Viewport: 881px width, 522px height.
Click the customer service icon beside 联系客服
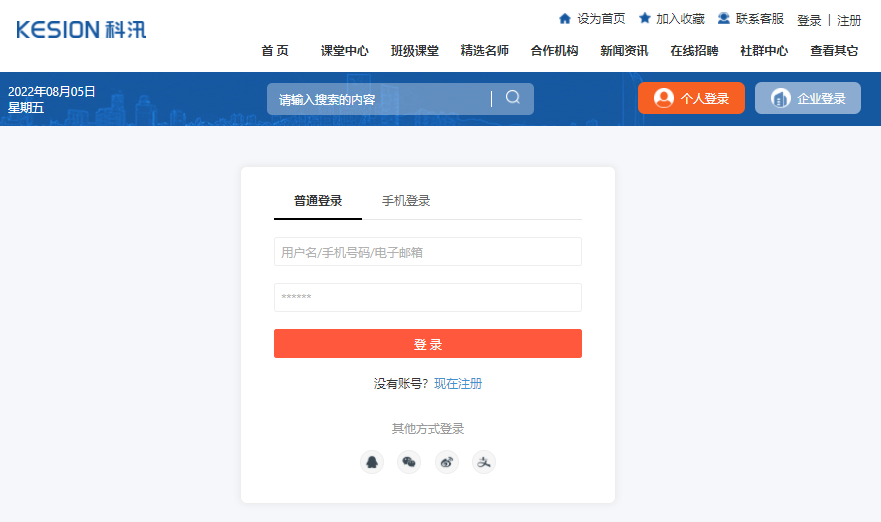724,19
